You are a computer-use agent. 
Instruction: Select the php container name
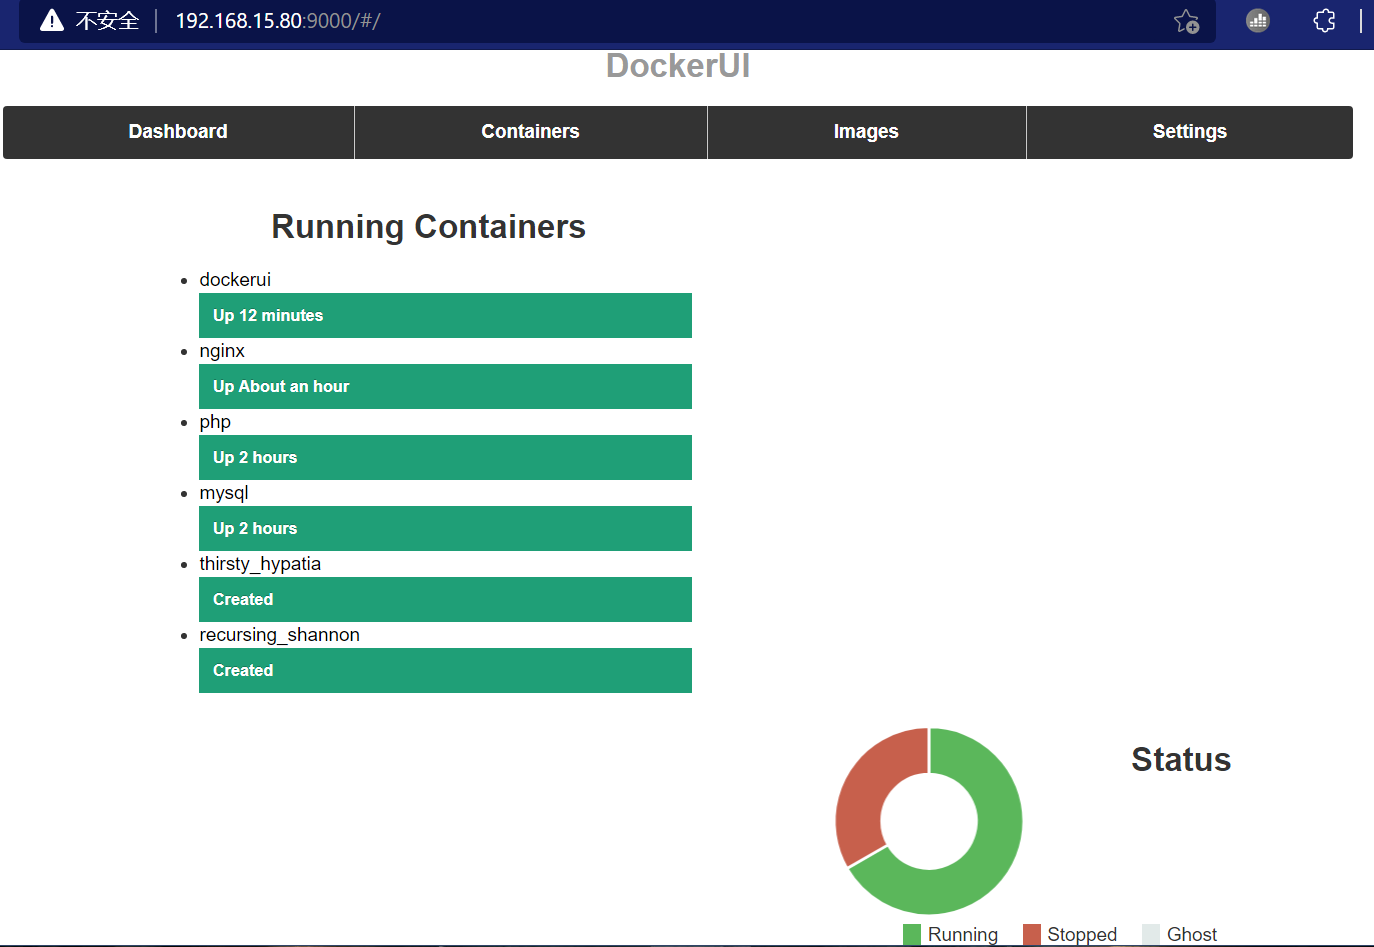215,422
